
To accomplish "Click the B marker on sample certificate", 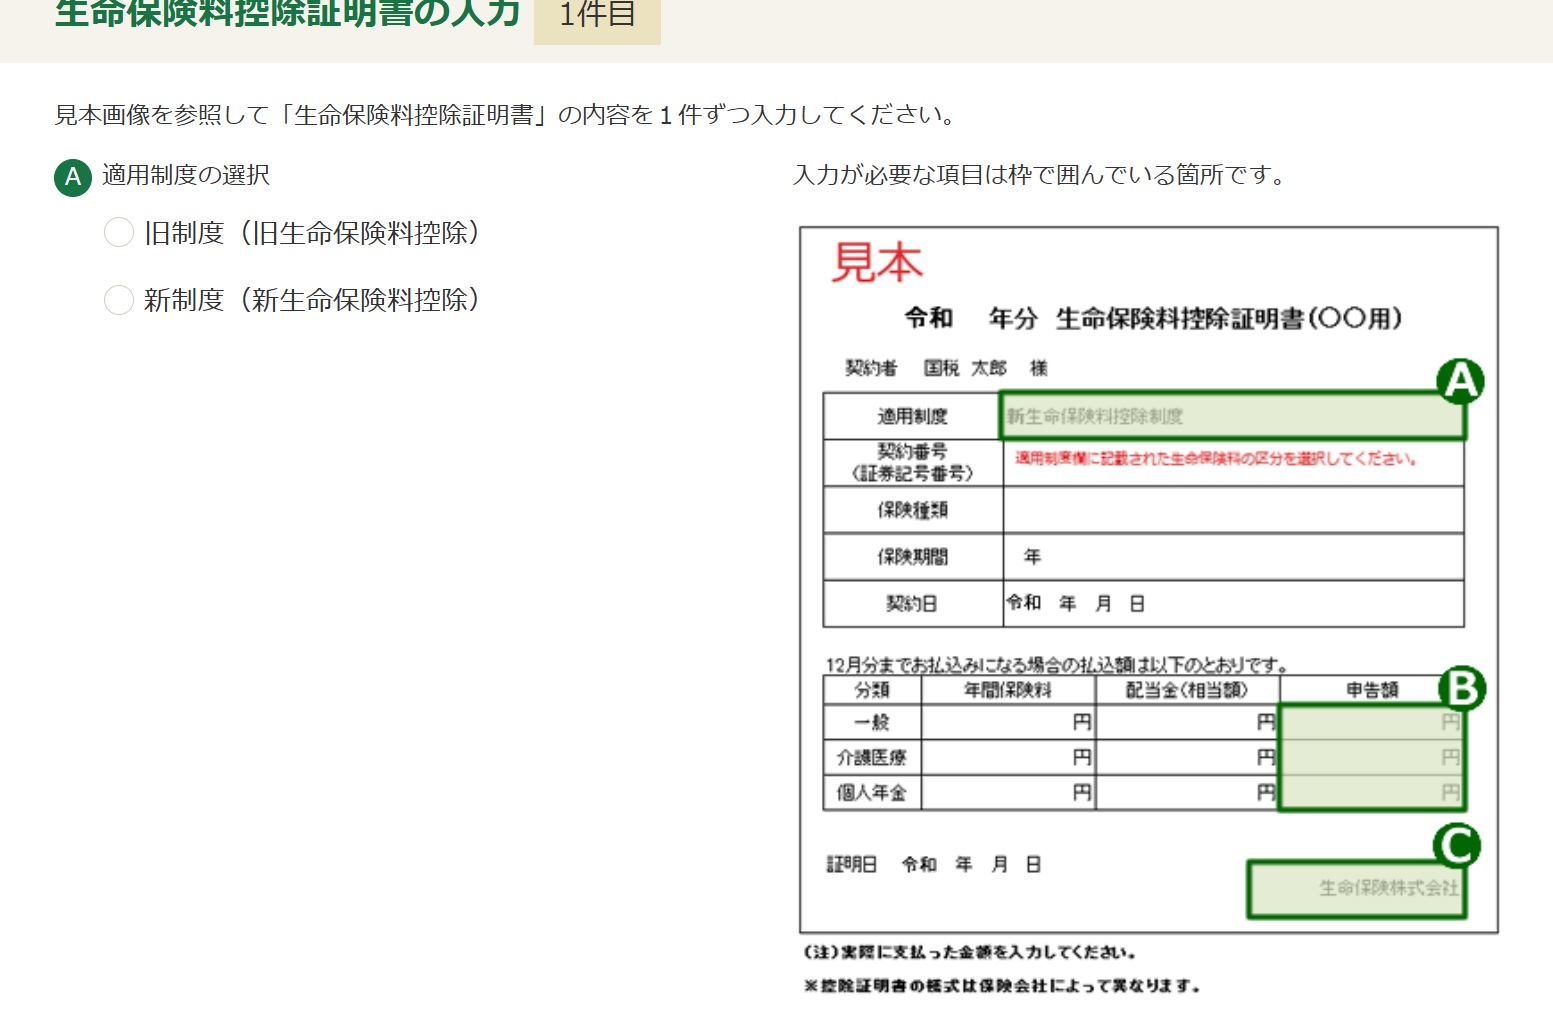I will (1461, 689).
